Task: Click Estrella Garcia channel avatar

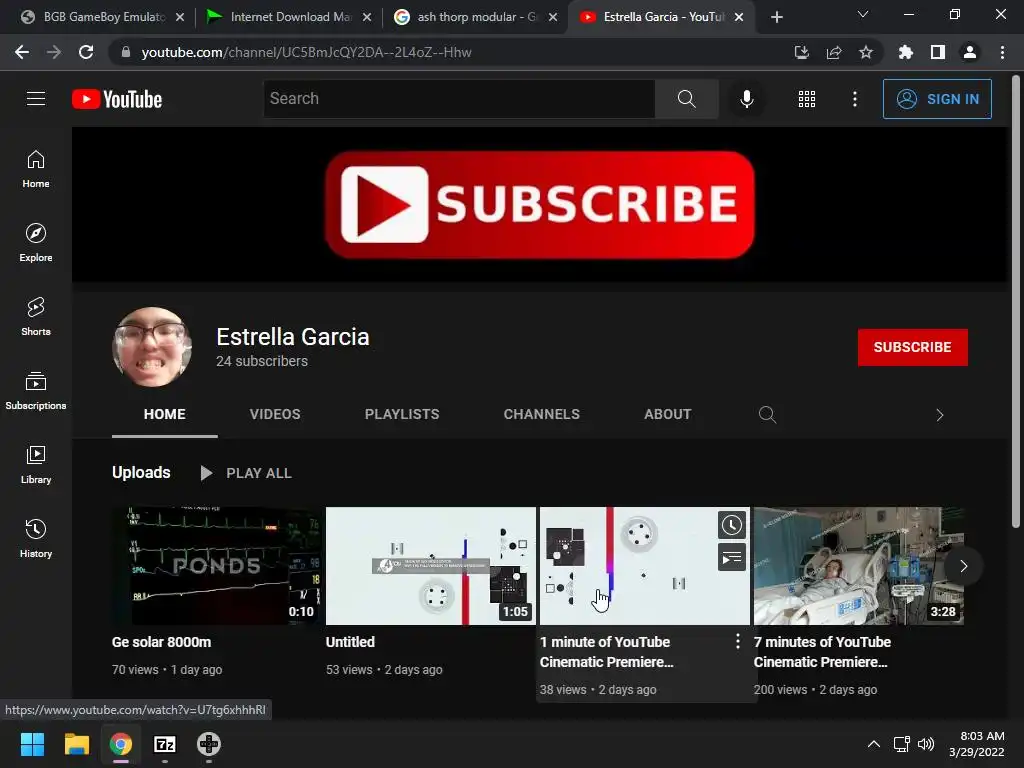Action: (x=152, y=347)
